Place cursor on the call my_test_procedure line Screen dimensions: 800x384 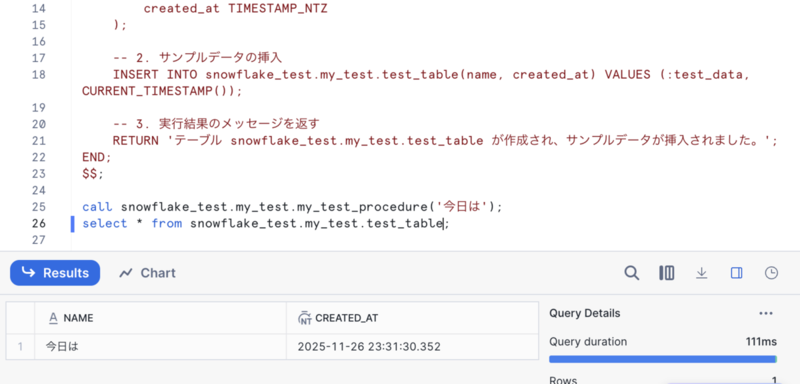[x=292, y=207]
